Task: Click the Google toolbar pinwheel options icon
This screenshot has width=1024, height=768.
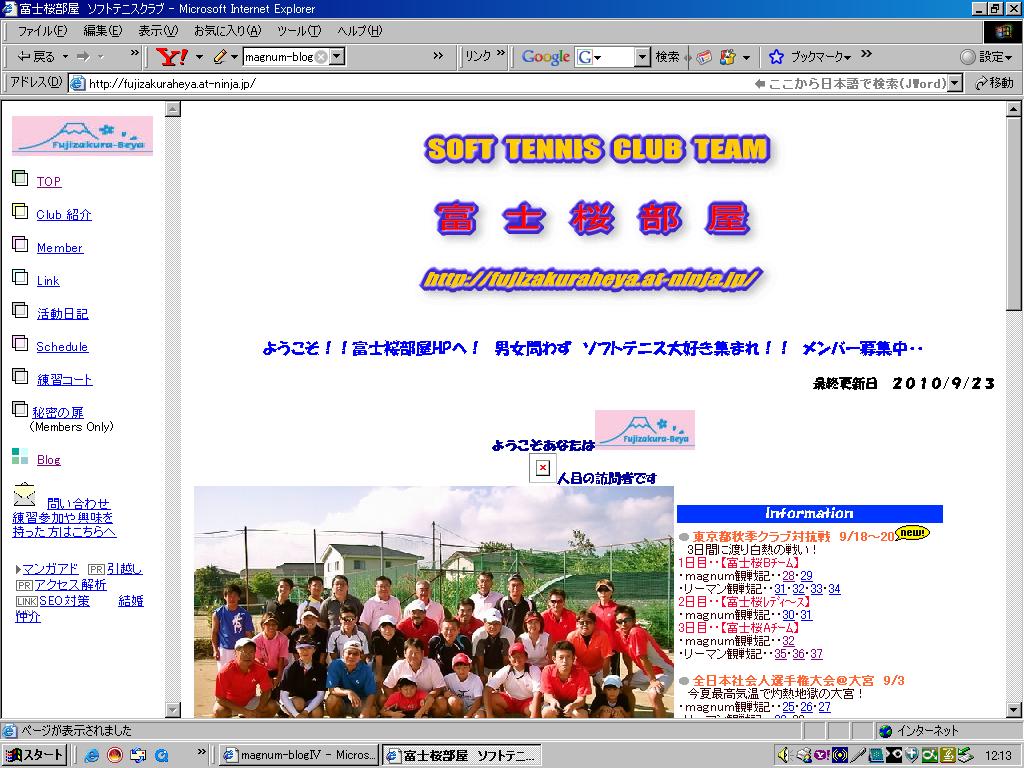Action: [x=728, y=57]
